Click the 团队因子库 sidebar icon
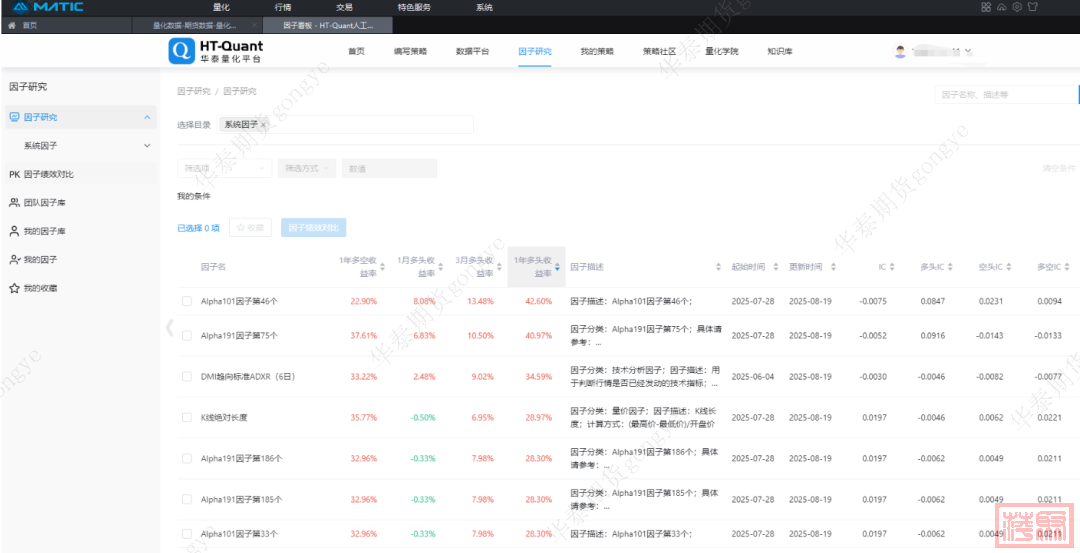1080x553 pixels. coord(14,202)
